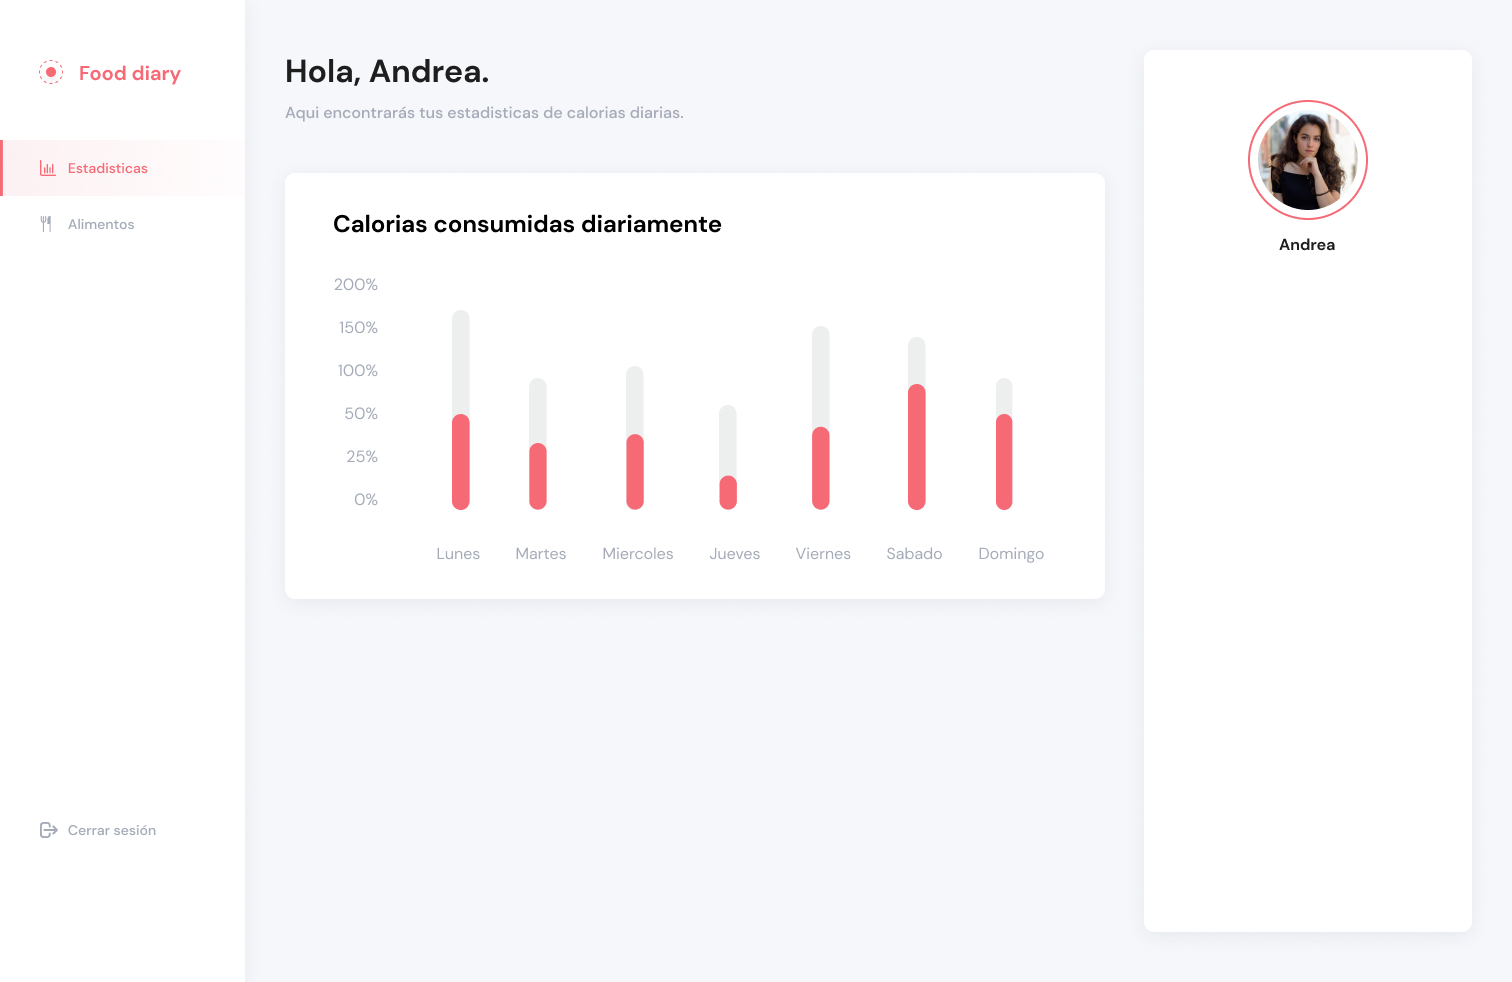Click the Miercoles day label

[638, 554]
